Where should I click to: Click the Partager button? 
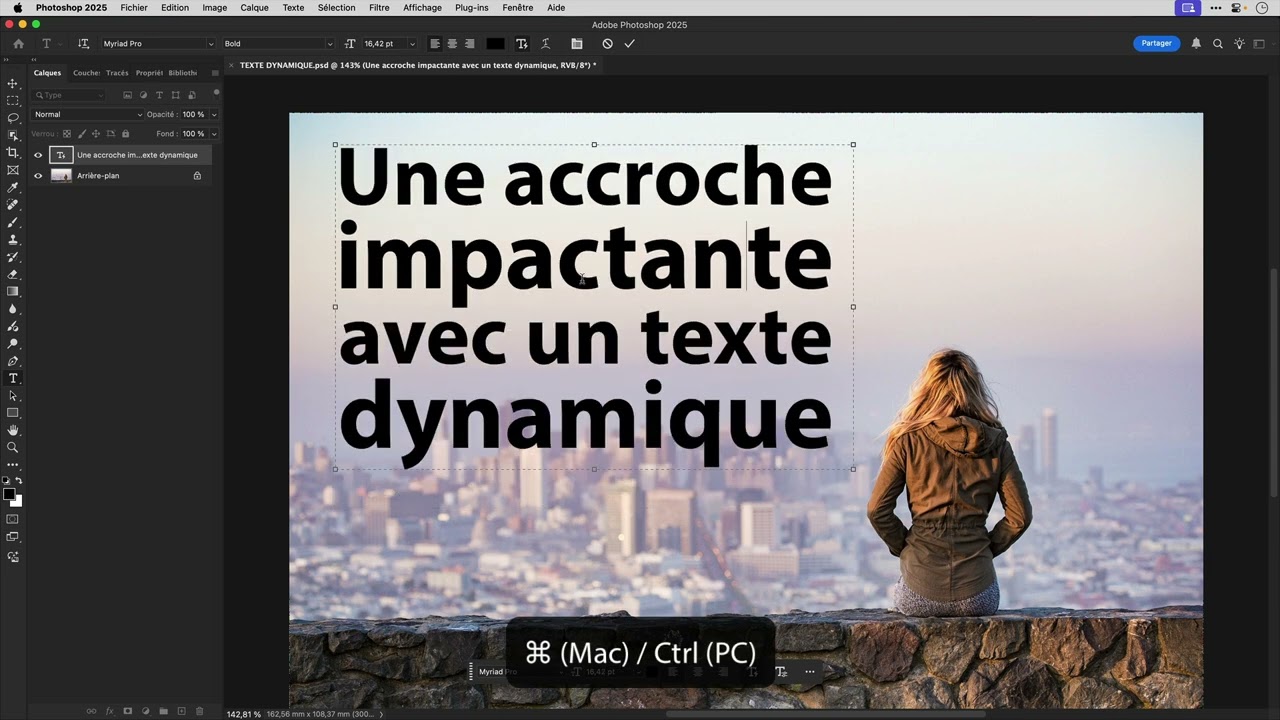[1156, 44]
